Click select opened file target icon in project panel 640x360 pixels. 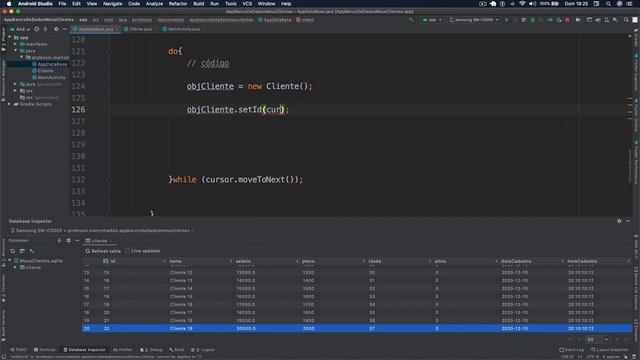[37, 29]
